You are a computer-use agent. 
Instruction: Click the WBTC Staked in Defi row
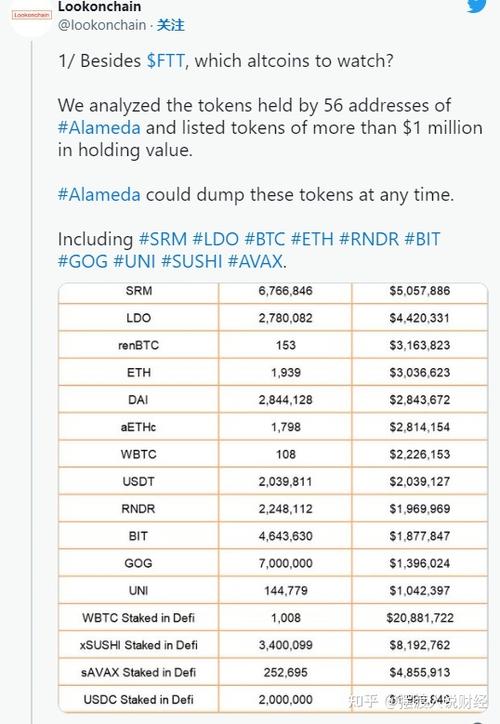pyautogui.click(x=273, y=617)
